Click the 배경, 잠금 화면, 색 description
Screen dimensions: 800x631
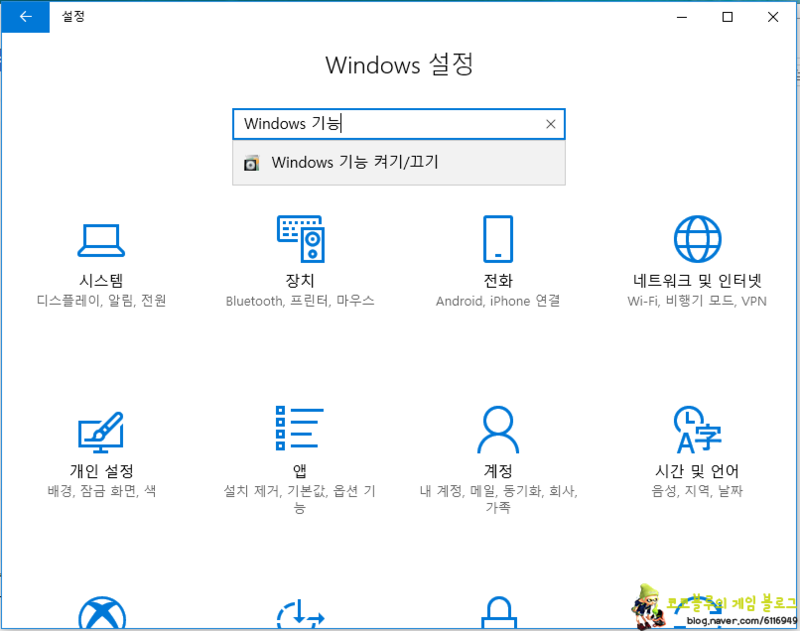point(102,491)
